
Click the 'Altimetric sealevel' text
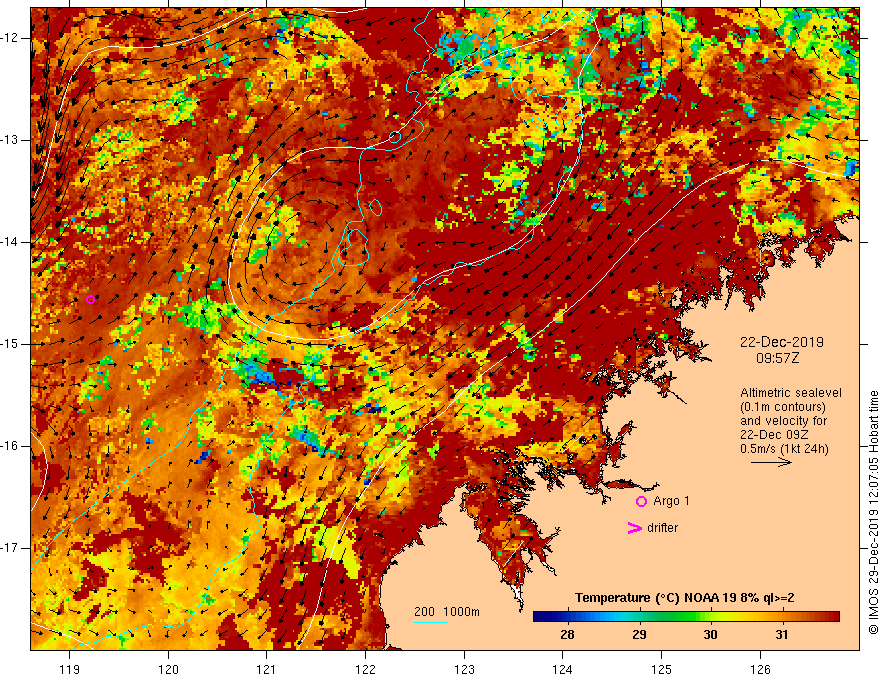791,393
